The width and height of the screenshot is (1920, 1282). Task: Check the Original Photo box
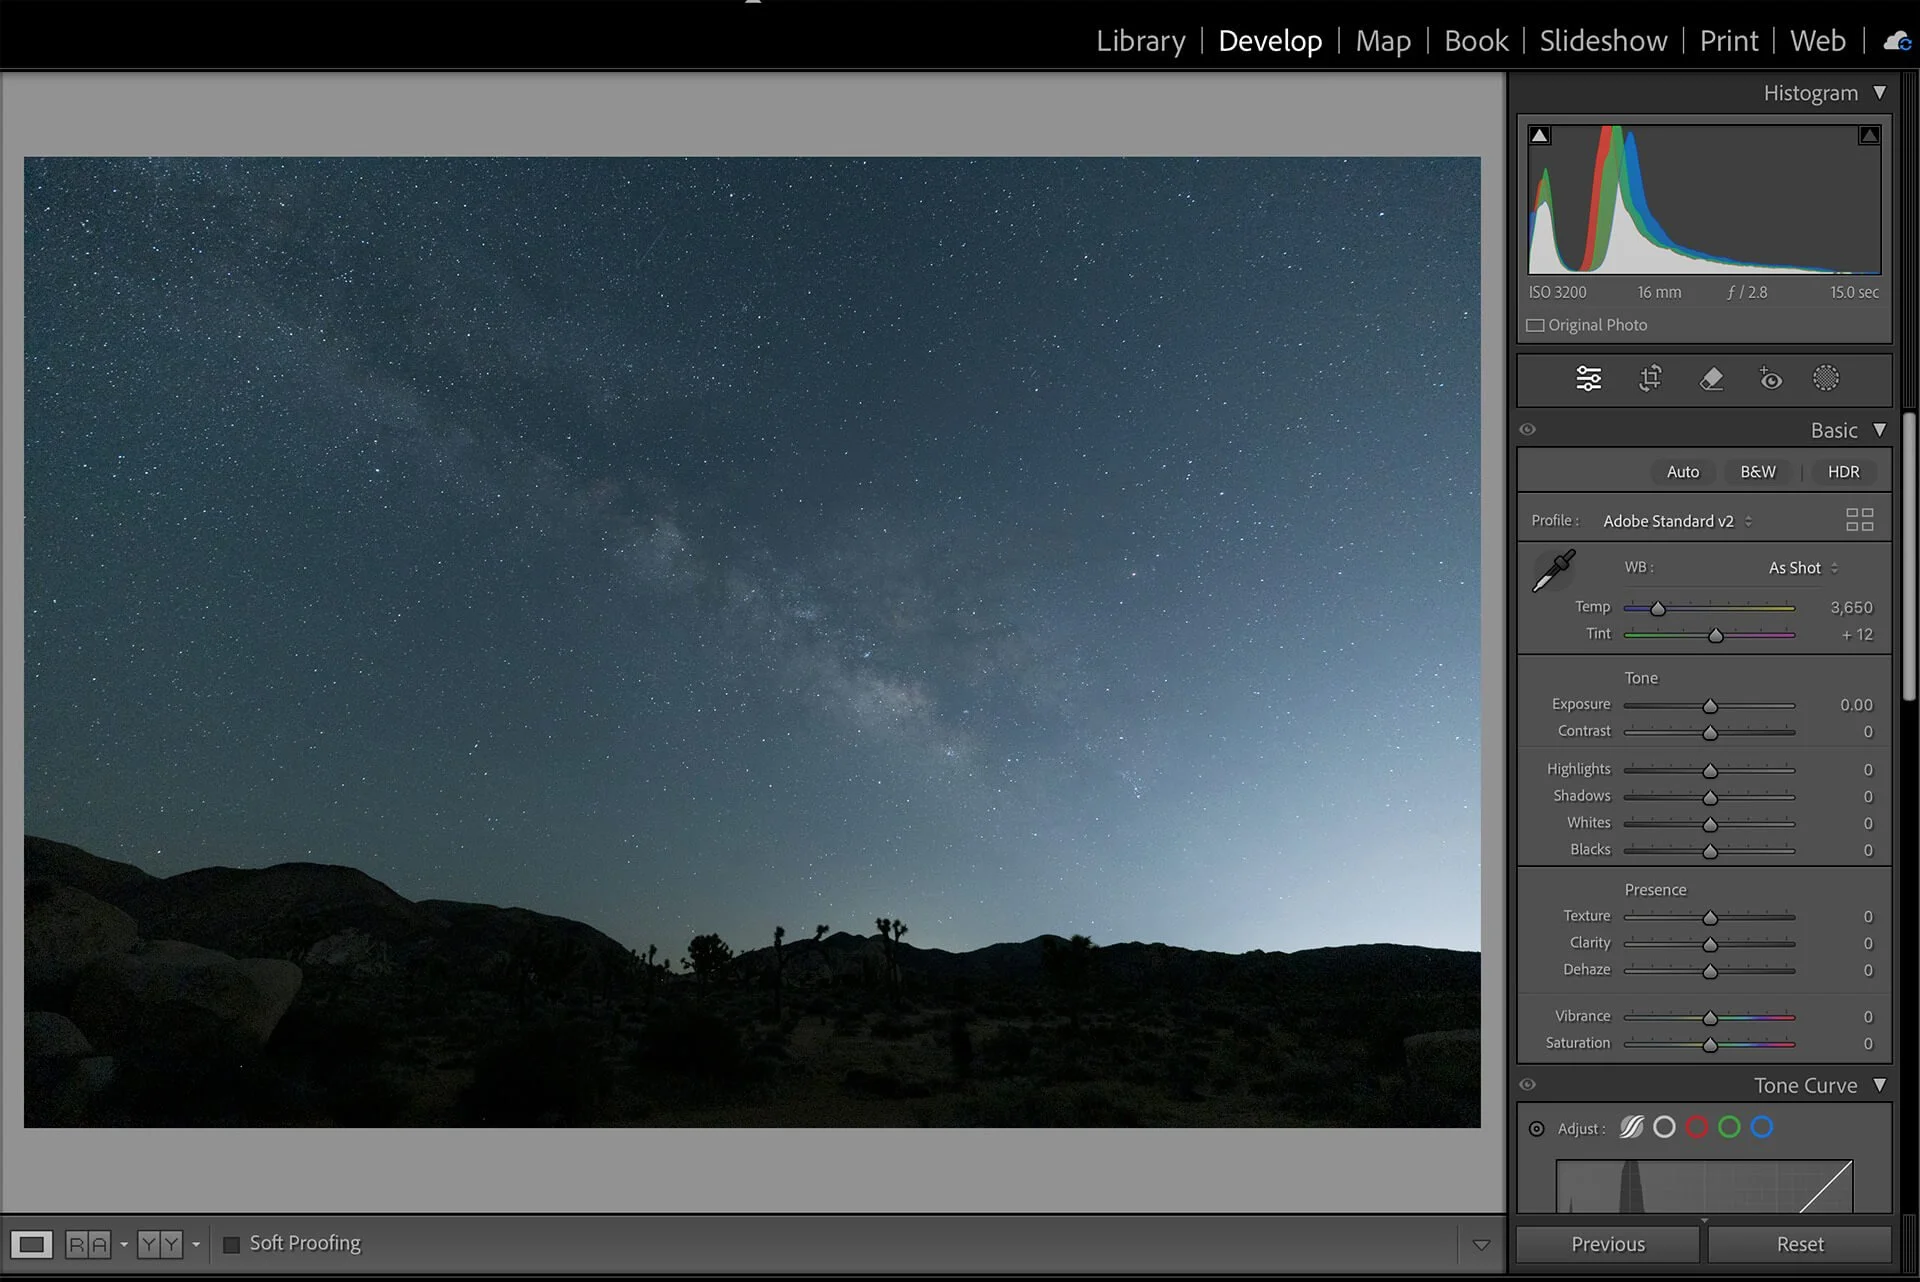click(1535, 326)
